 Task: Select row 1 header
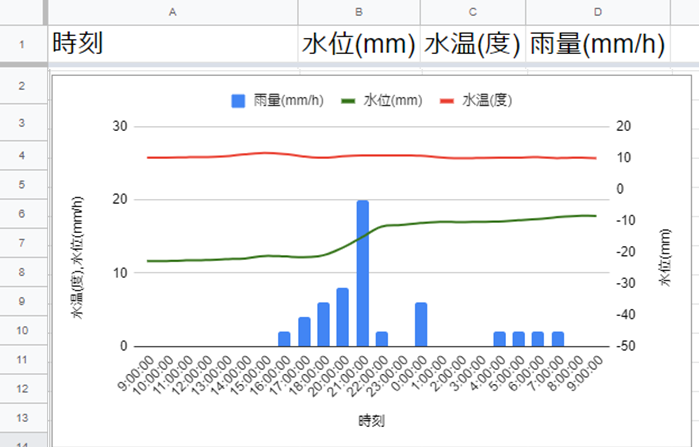tap(22, 45)
